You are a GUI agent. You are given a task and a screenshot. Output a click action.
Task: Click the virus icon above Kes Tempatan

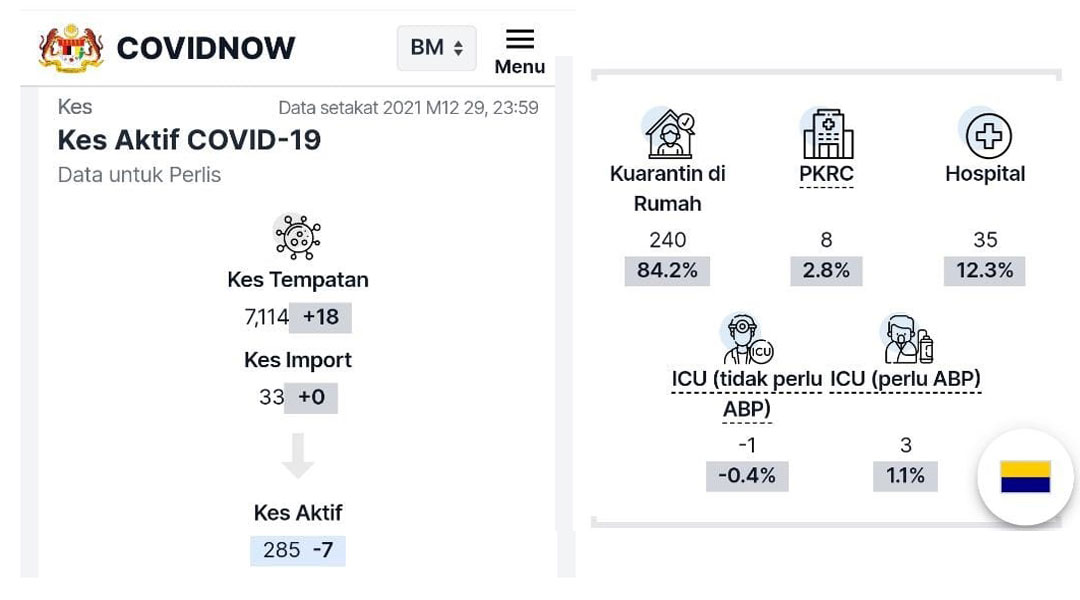[x=298, y=237]
